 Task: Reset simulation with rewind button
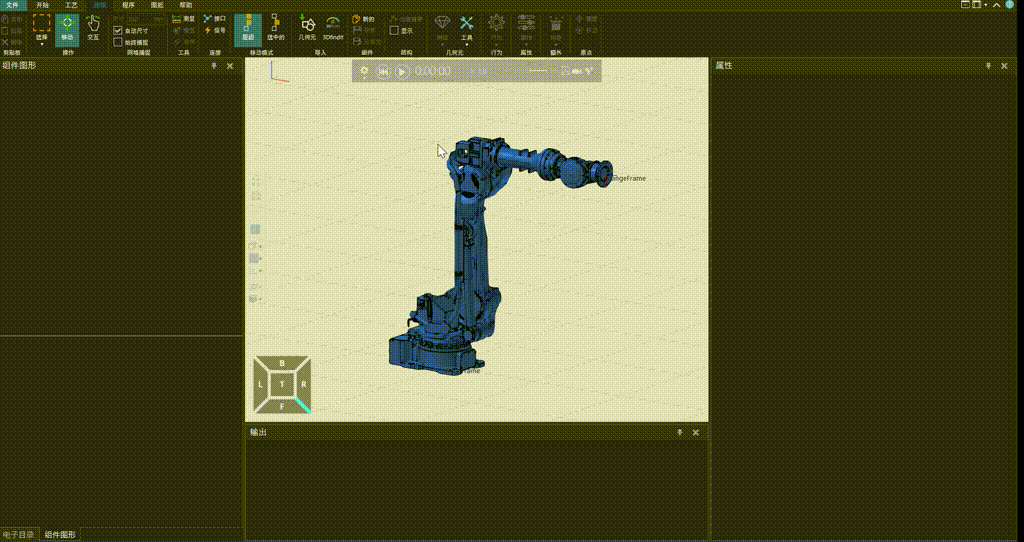384,71
